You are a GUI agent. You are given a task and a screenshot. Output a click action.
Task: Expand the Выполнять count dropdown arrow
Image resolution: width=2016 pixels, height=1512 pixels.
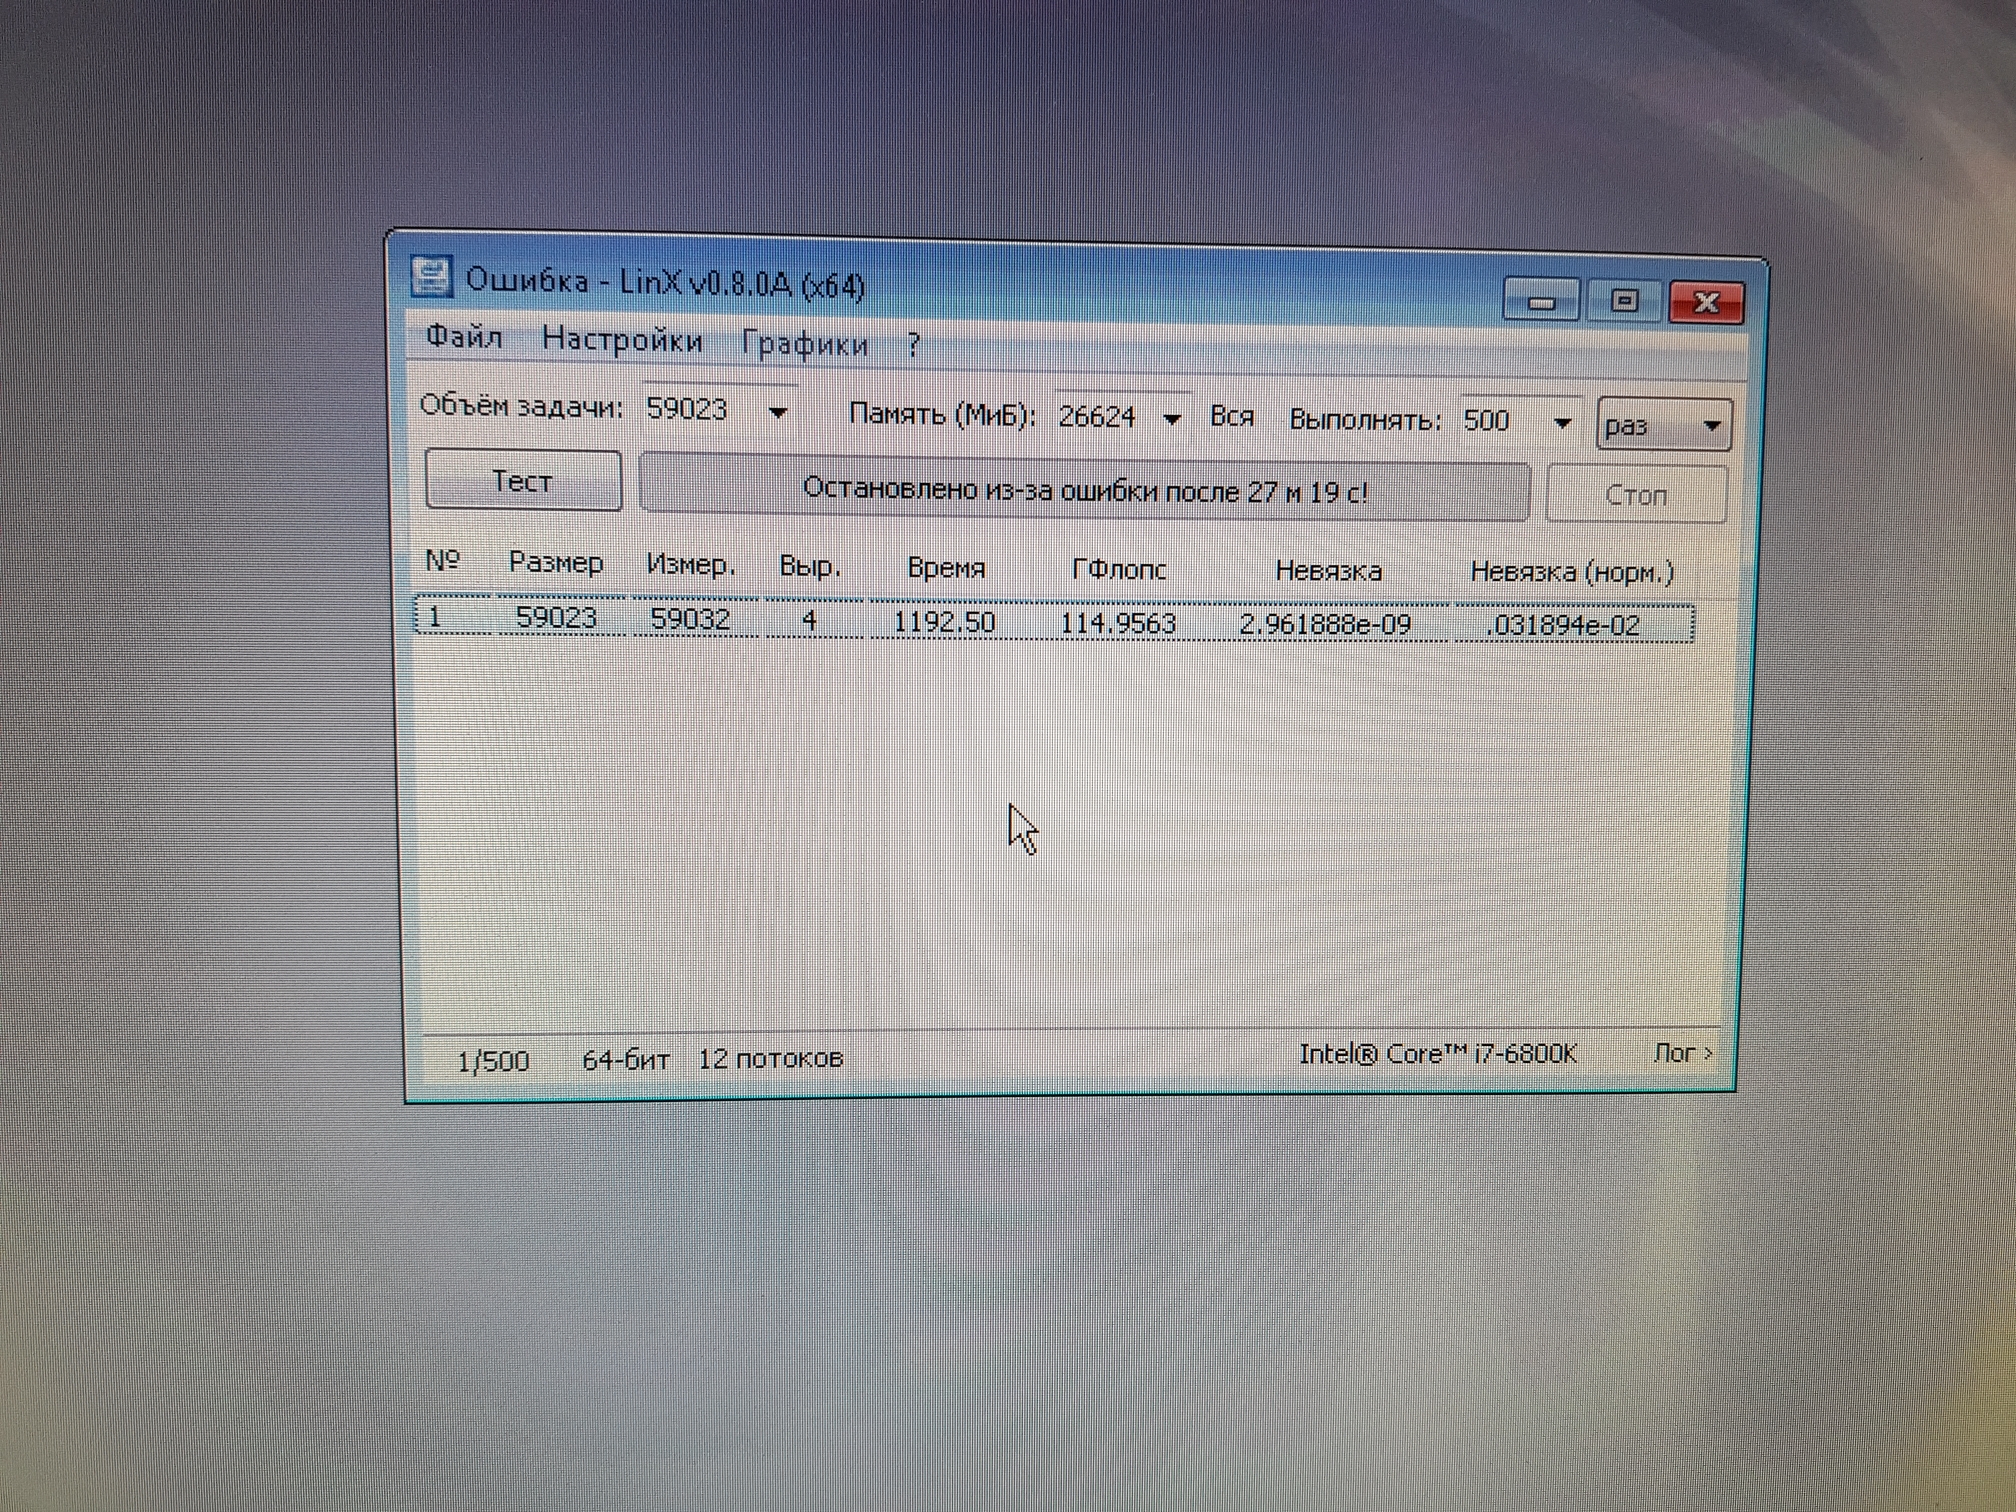[x=1562, y=423]
